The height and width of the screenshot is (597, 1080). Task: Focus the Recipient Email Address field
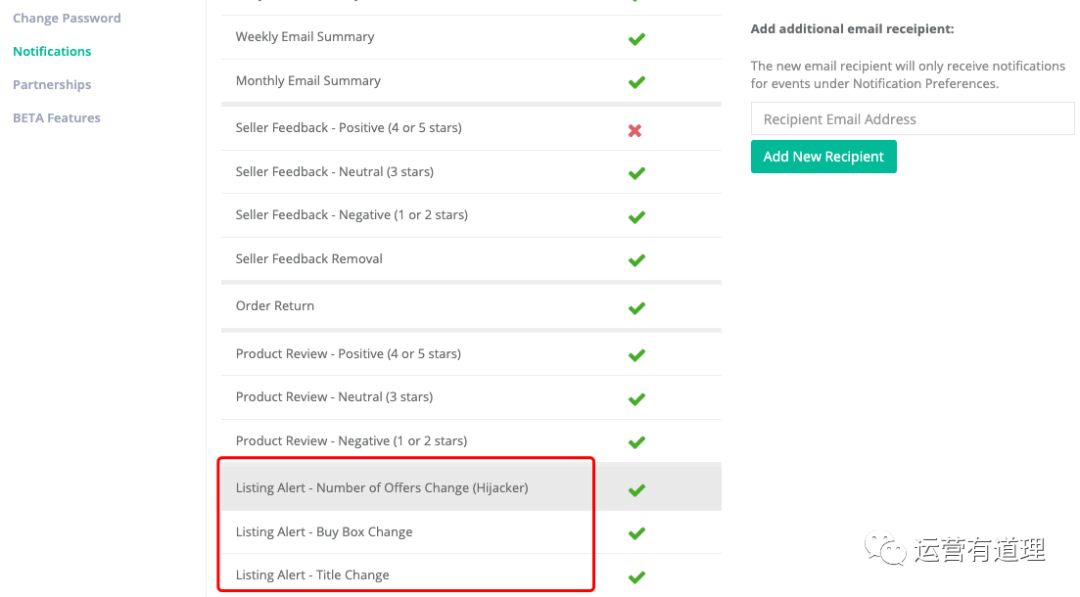pos(912,119)
